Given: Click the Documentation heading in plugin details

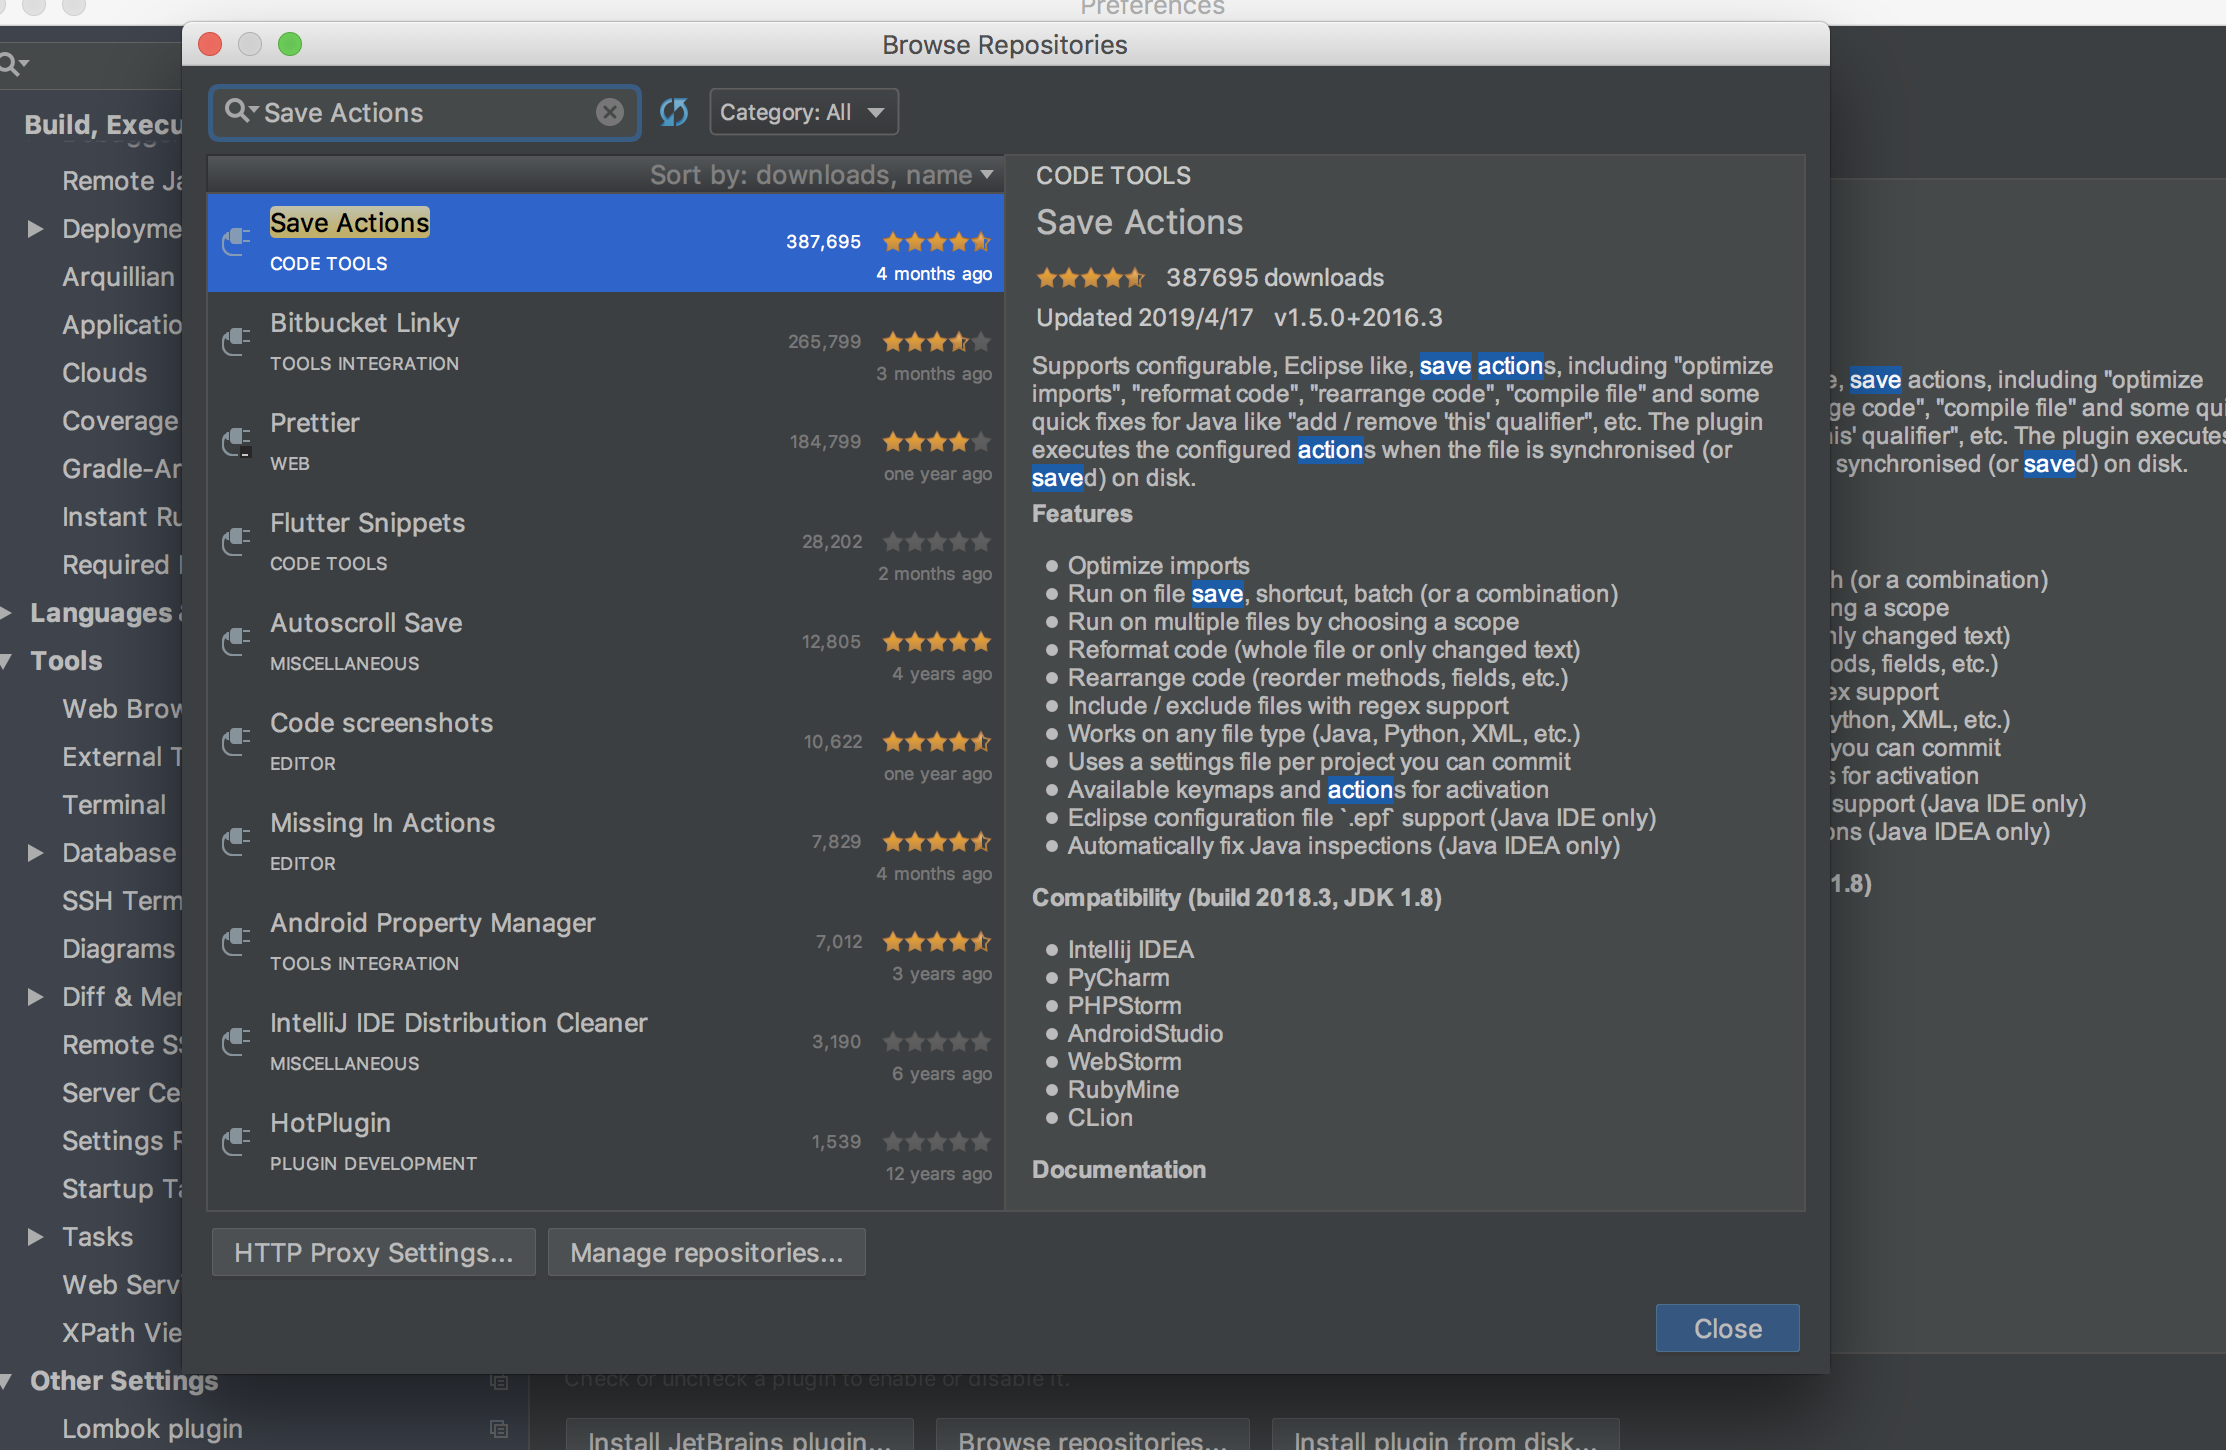Looking at the screenshot, I should [x=1118, y=1169].
